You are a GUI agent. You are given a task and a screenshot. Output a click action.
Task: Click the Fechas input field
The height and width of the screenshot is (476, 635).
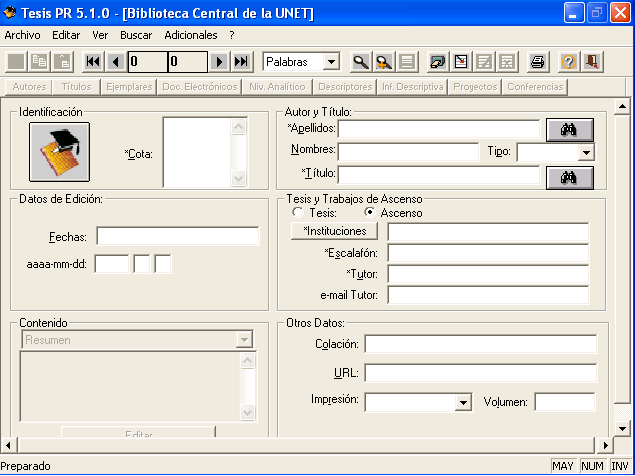(x=178, y=236)
